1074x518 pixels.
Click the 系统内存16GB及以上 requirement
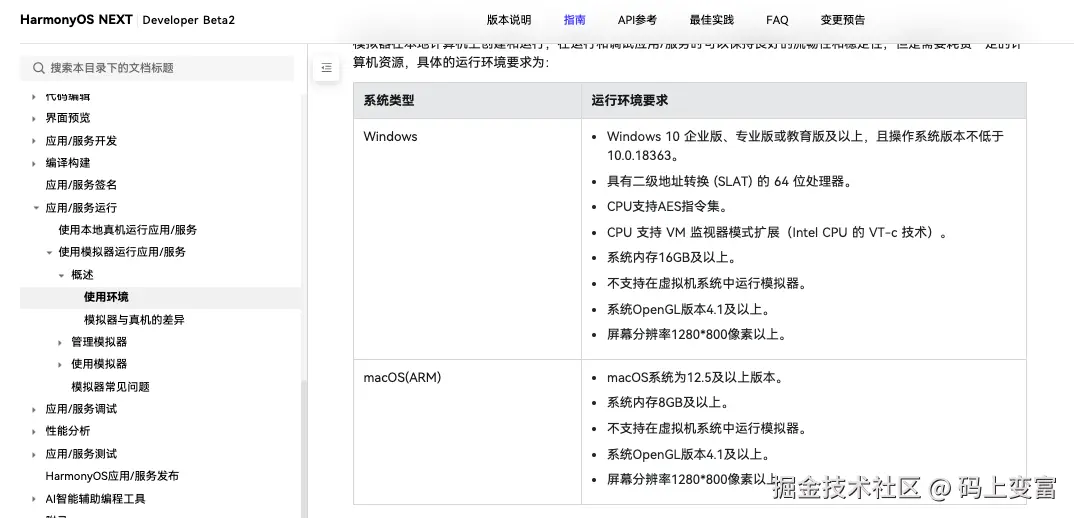click(671, 258)
